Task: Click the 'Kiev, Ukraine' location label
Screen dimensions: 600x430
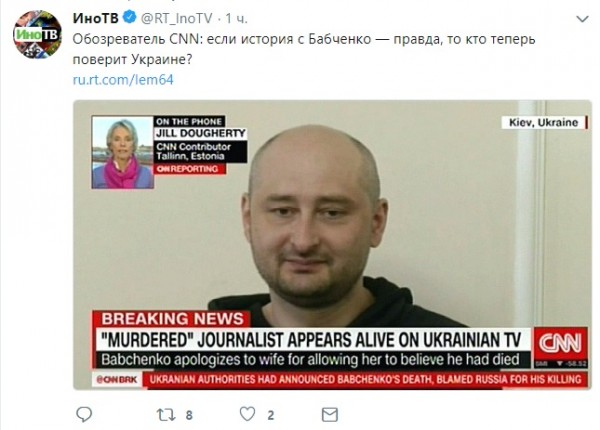Action: pos(544,122)
